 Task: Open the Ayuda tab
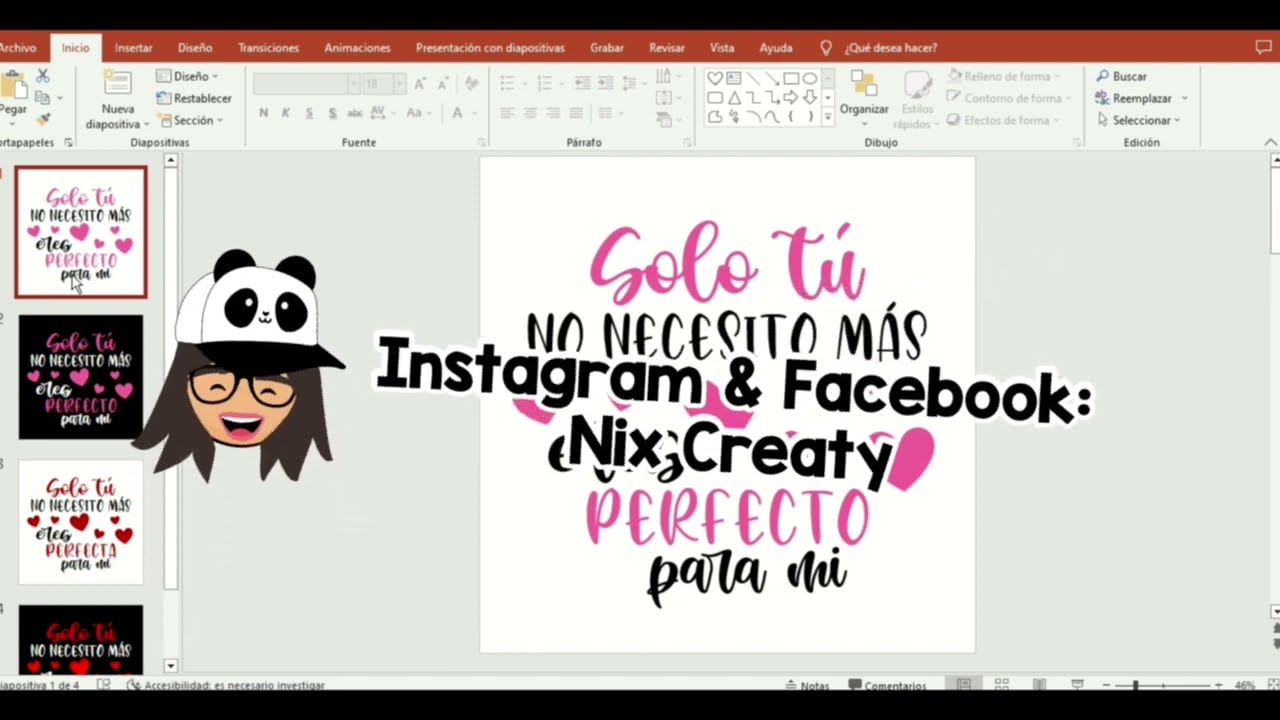tap(776, 48)
